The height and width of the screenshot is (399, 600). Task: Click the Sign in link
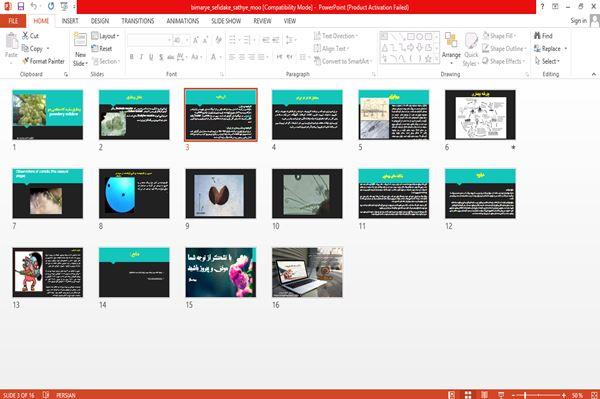pos(578,21)
